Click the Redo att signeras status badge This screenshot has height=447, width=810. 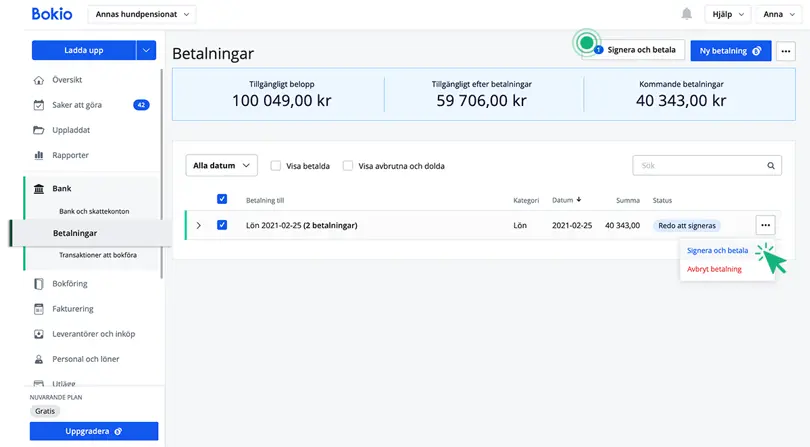point(687,225)
